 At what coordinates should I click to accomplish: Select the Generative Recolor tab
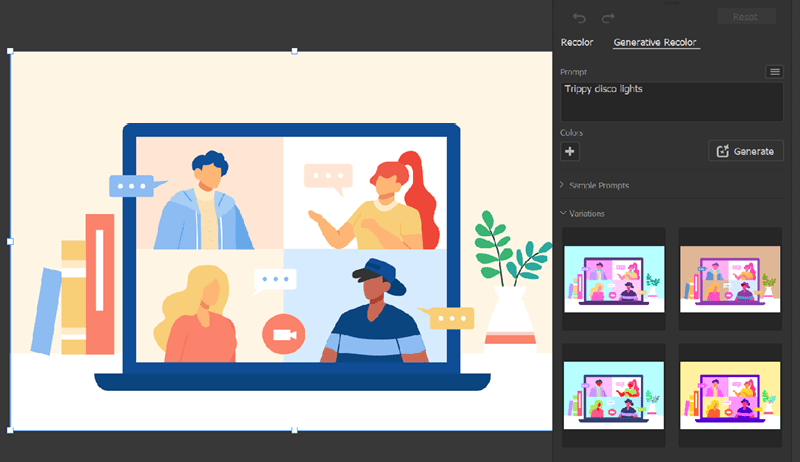[x=655, y=42]
